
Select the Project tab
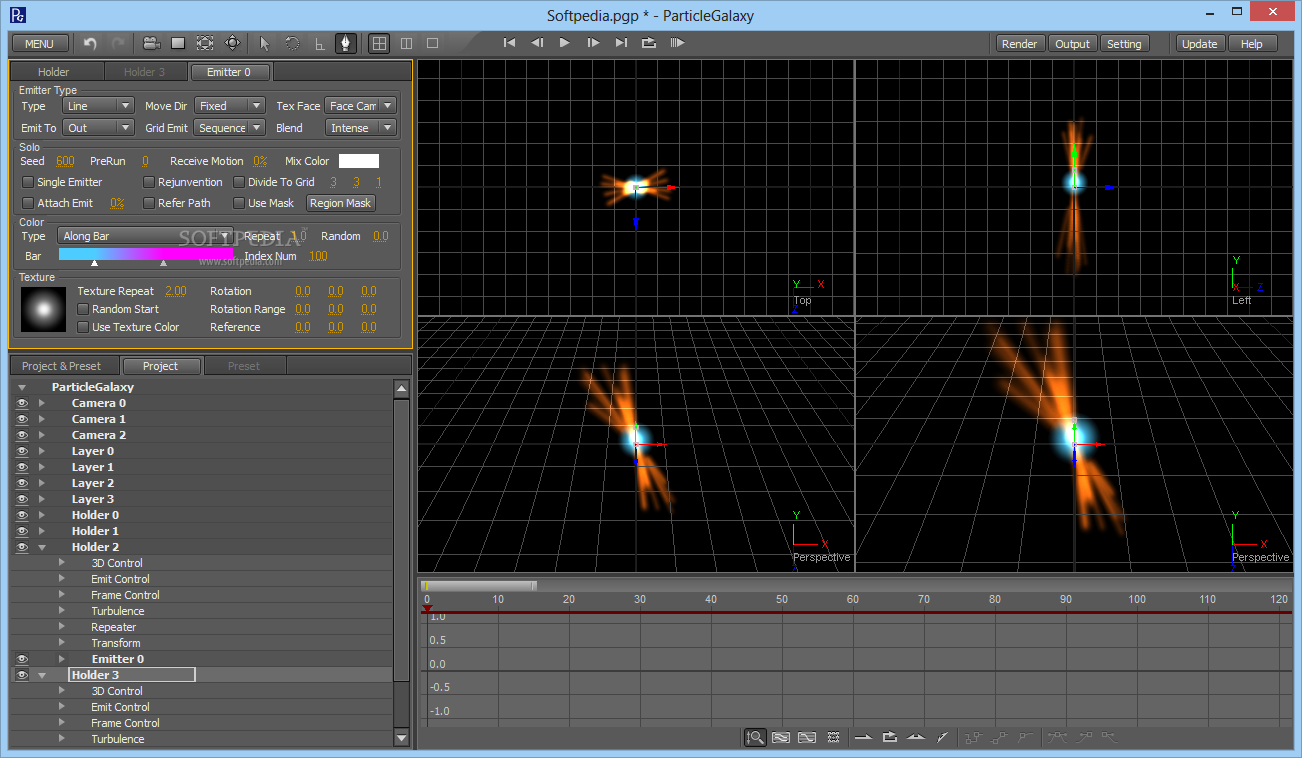pos(160,366)
